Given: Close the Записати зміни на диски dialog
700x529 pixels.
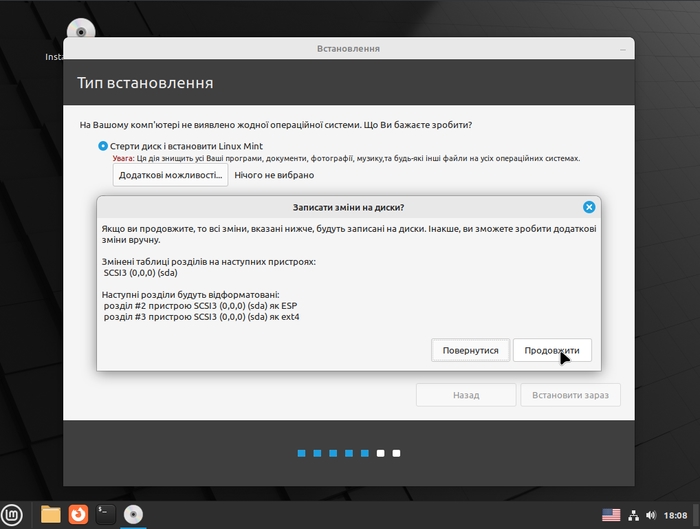Looking at the screenshot, I should [x=589, y=207].
